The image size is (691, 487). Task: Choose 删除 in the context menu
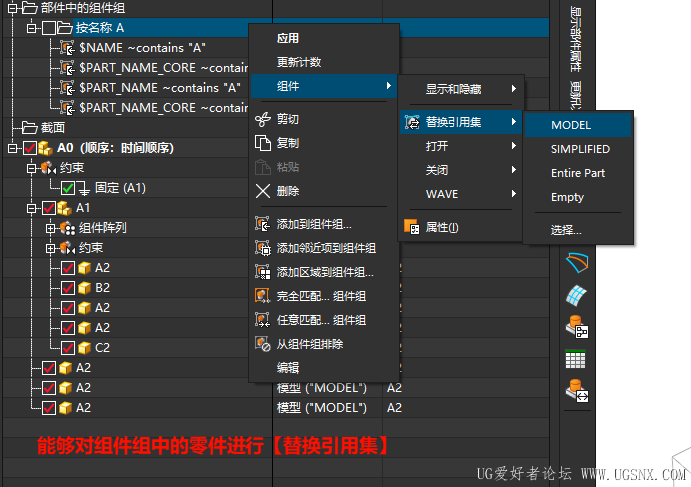[x=324, y=191]
